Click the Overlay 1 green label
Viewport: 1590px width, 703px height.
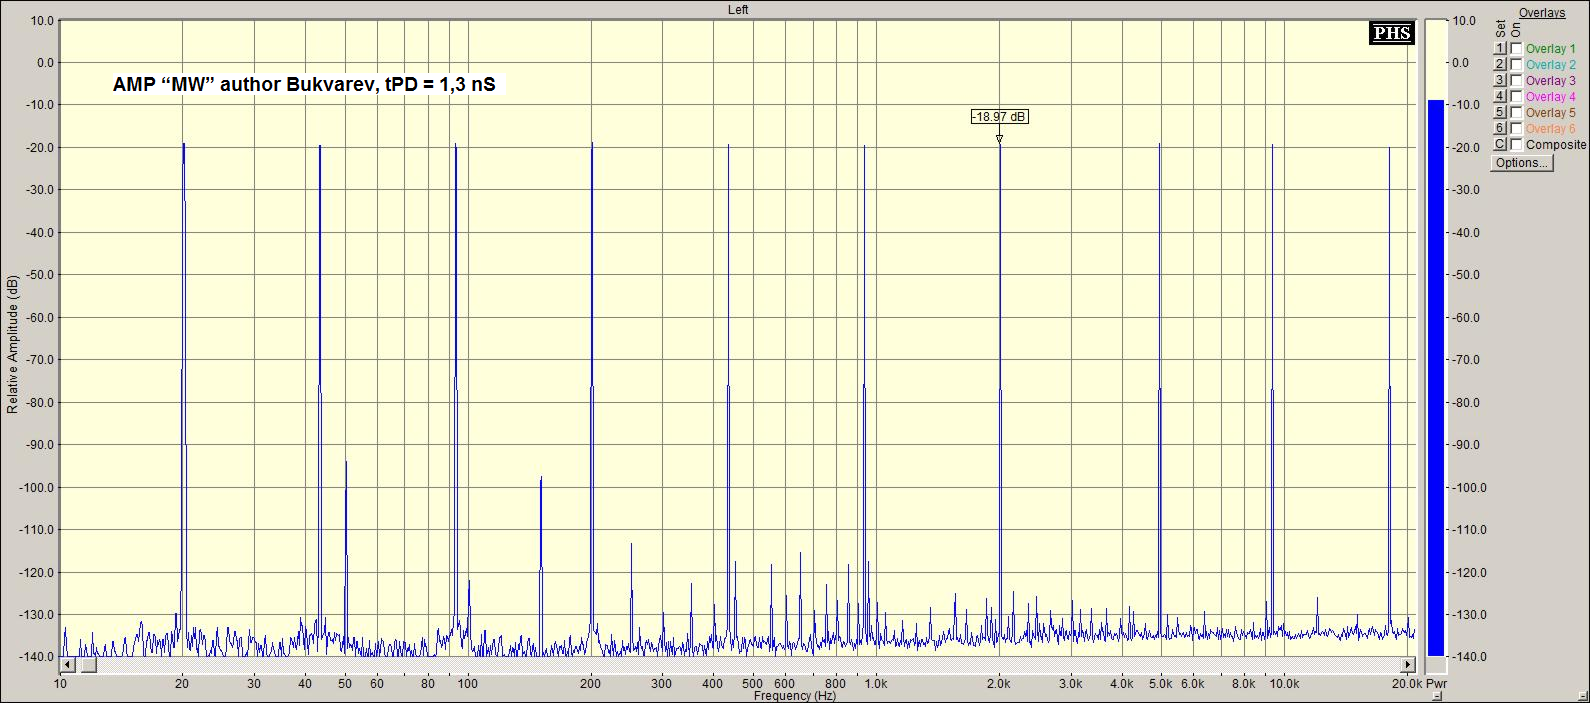point(1550,49)
